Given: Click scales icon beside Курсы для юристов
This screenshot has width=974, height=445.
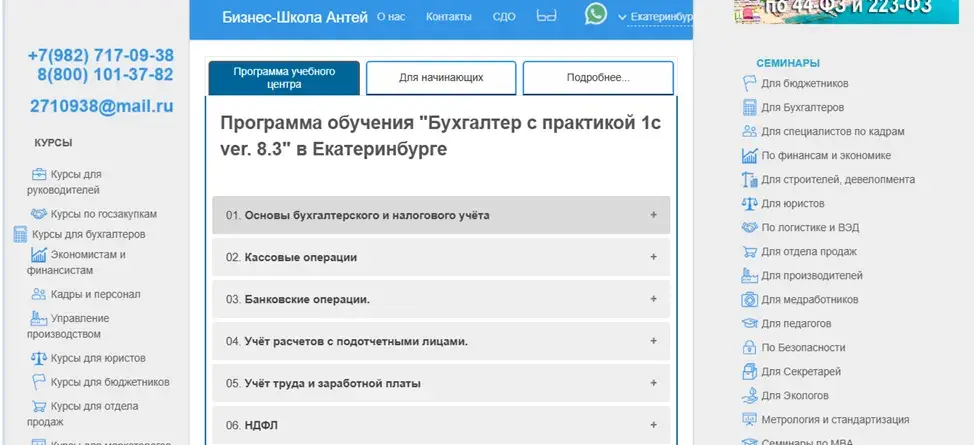Looking at the screenshot, I should [x=39, y=358].
